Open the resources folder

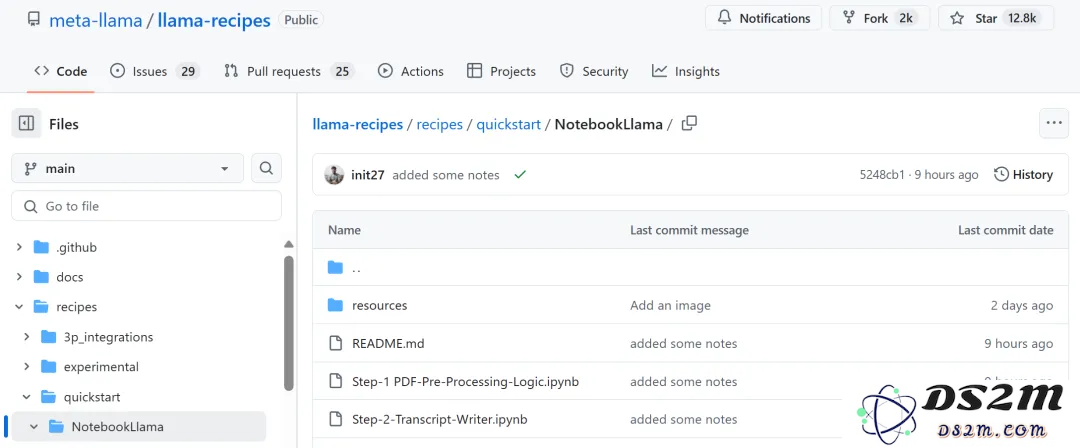(x=380, y=305)
